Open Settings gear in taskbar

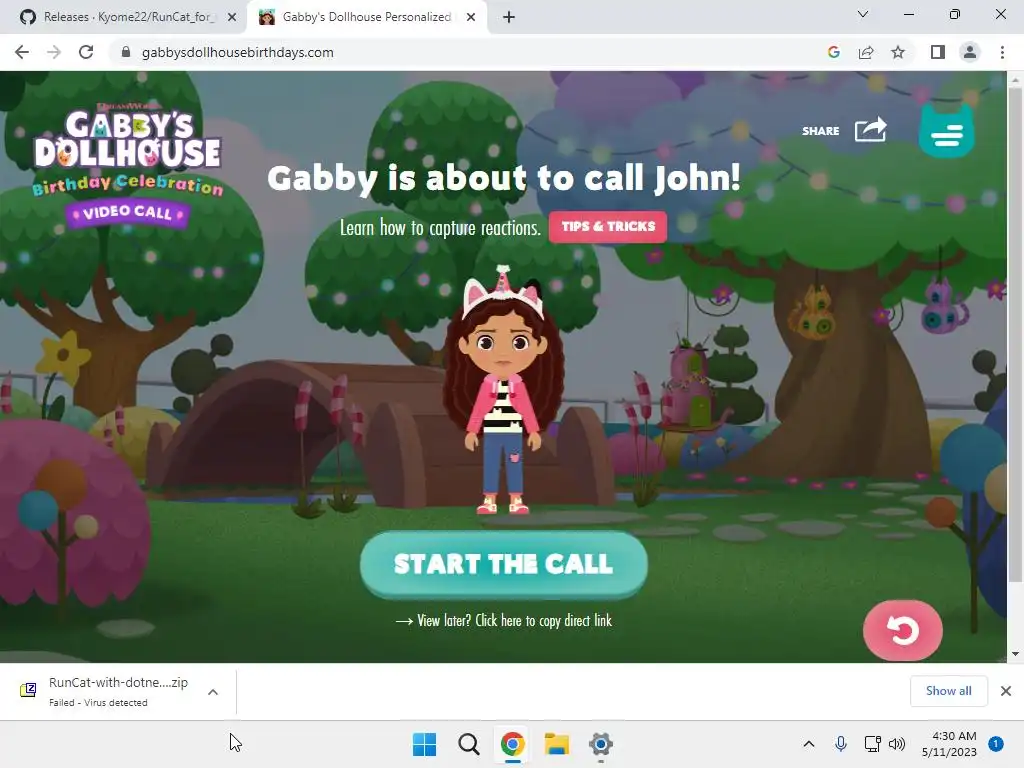601,744
